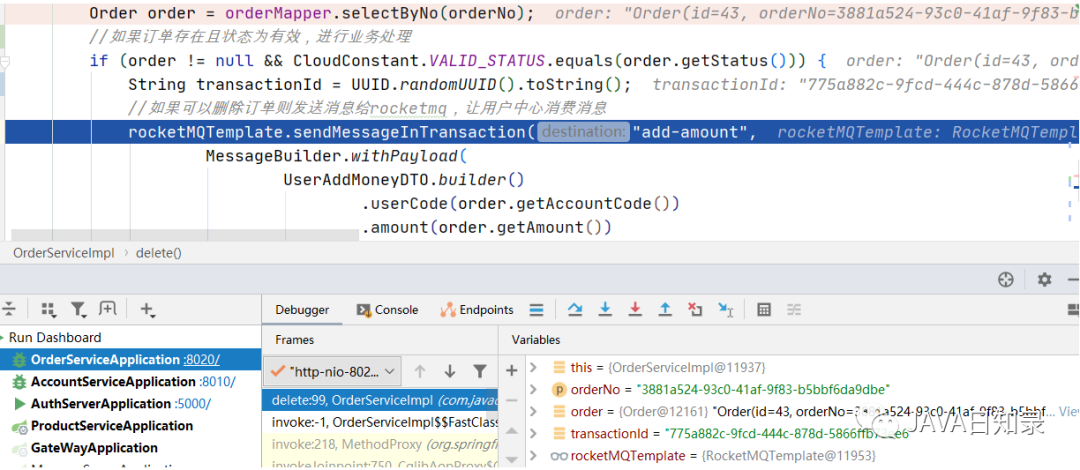1080x470 pixels.
Task: Select frame invoke:-1, OrderServiceImpl$$FastClass
Action: (x=380, y=422)
